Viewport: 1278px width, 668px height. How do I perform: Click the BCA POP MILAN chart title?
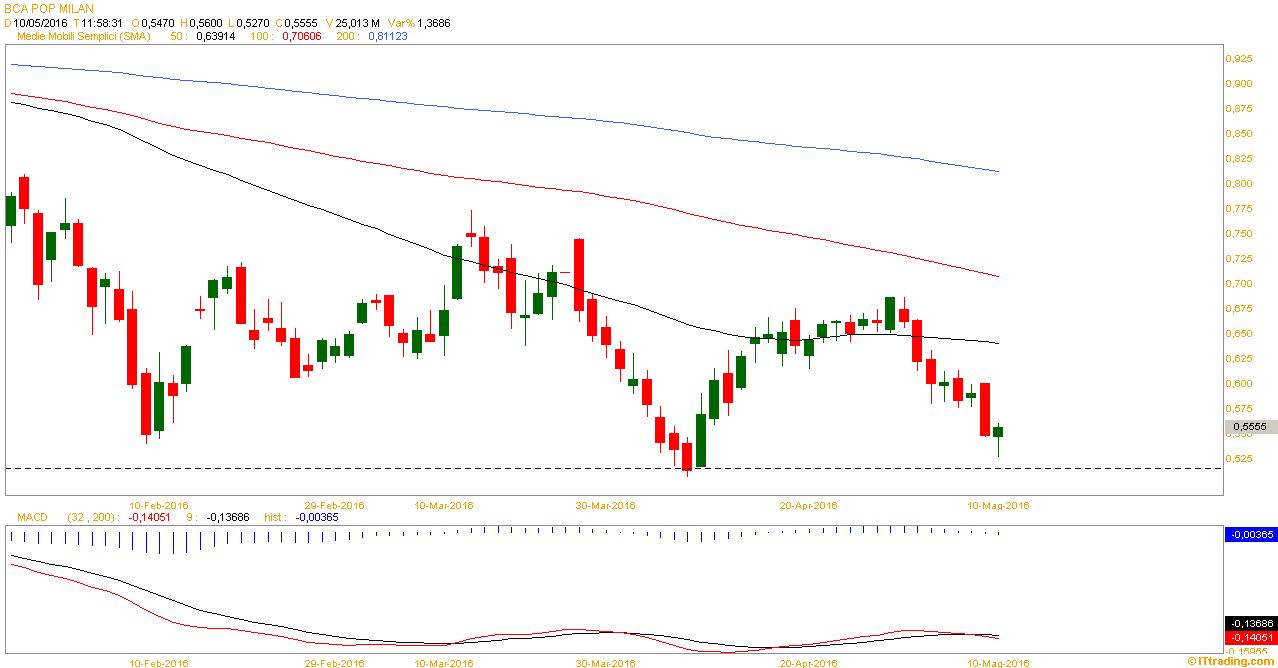[49, 8]
